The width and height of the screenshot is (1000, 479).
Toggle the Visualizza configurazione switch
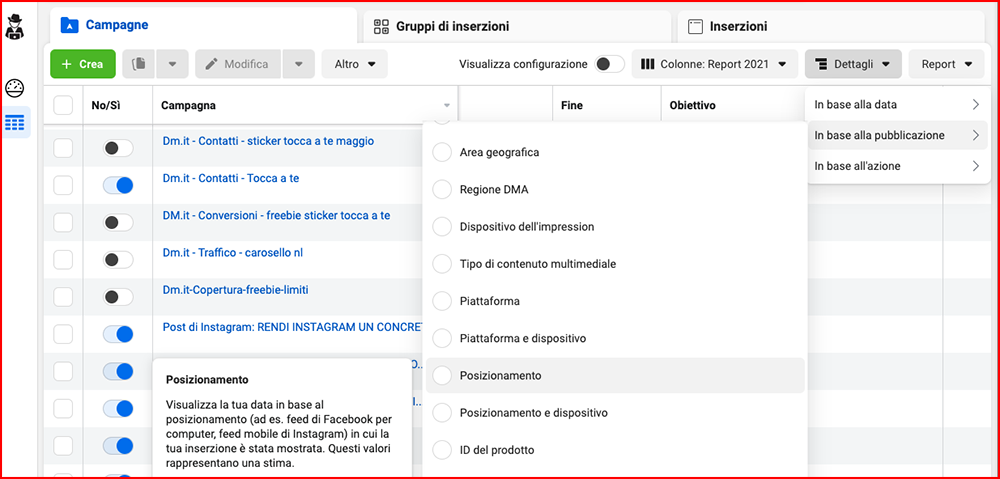[x=609, y=64]
